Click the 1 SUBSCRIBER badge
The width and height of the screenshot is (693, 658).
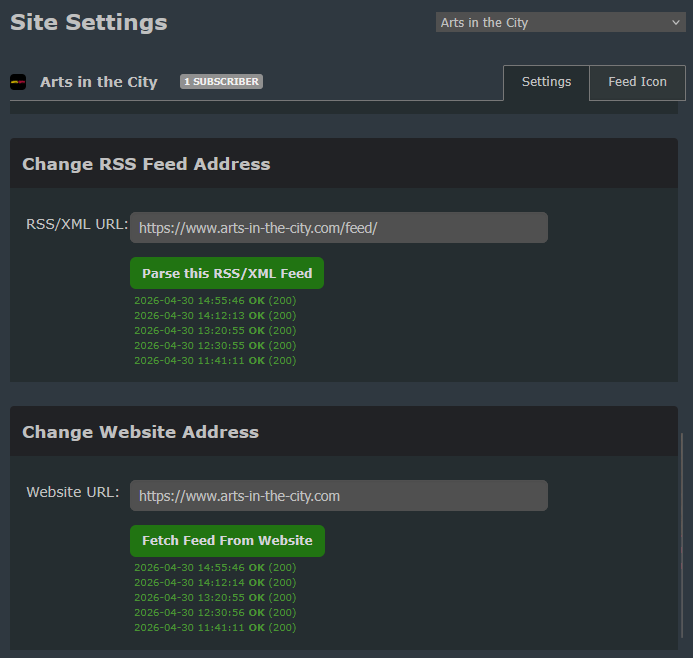pos(221,82)
